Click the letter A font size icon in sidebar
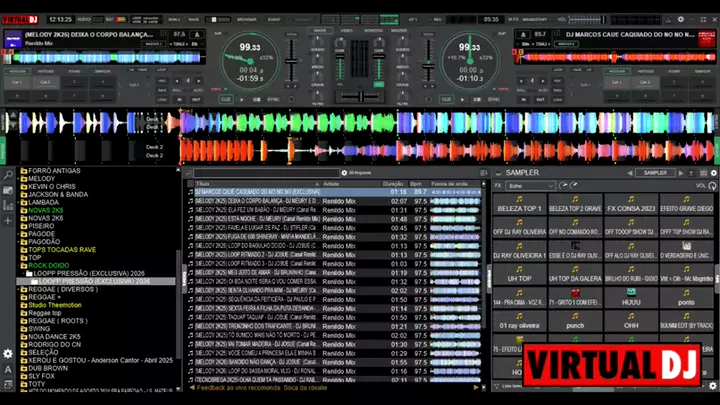The height and width of the screenshot is (405, 720). [x=8, y=369]
